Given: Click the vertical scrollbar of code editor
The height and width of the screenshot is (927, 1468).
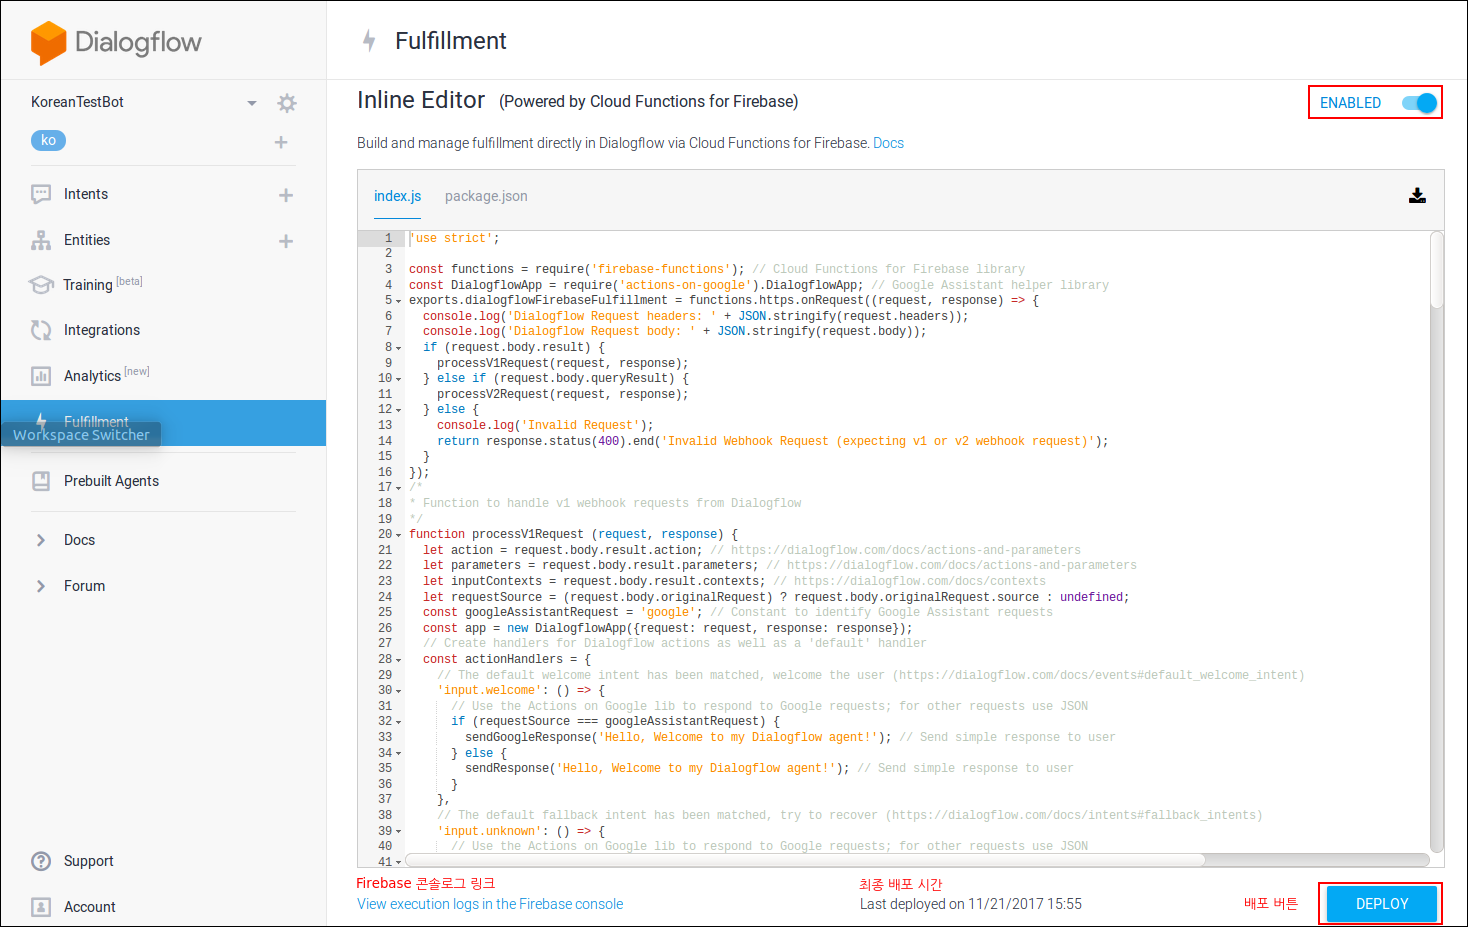Looking at the screenshot, I should click(x=1437, y=270).
